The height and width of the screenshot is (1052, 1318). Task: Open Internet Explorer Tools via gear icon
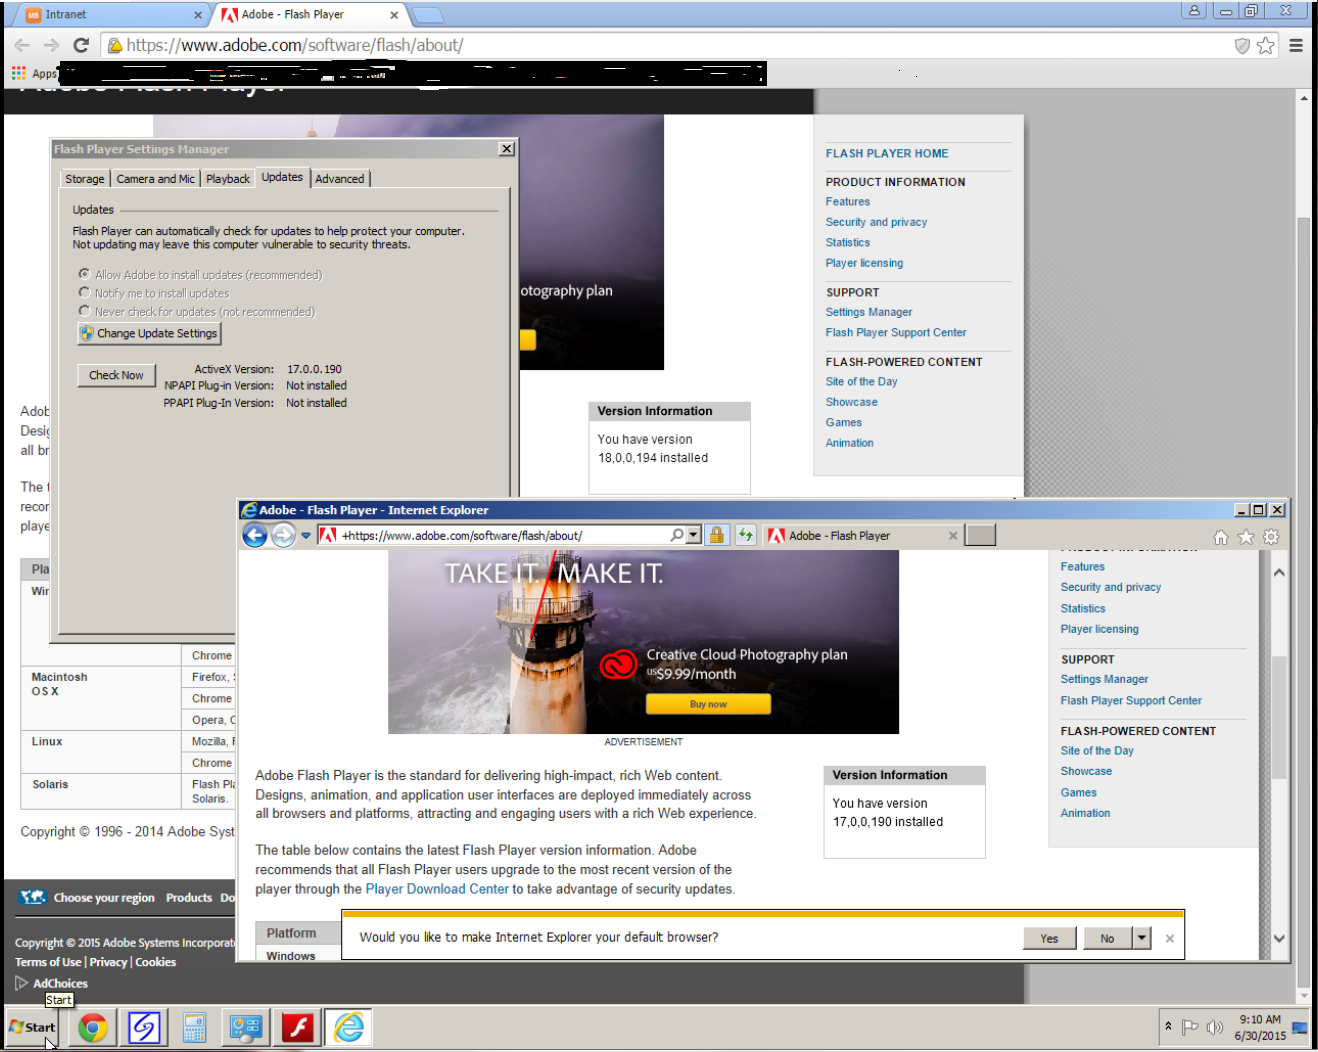click(1271, 536)
